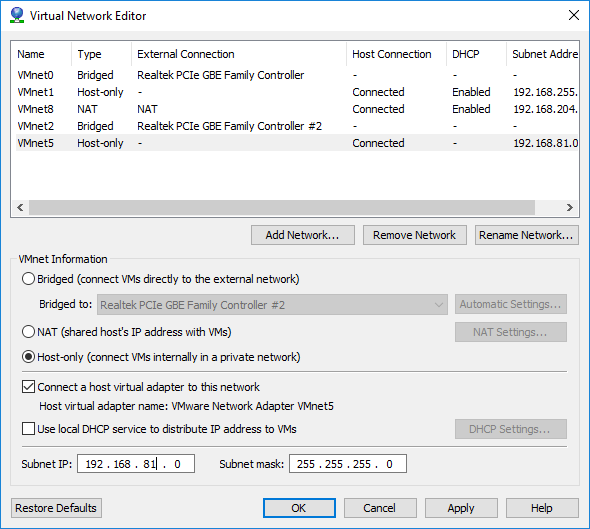The image size is (590, 529).
Task: Click VMnet1 Enabled DHCP cell
Action: click(x=471, y=92)
